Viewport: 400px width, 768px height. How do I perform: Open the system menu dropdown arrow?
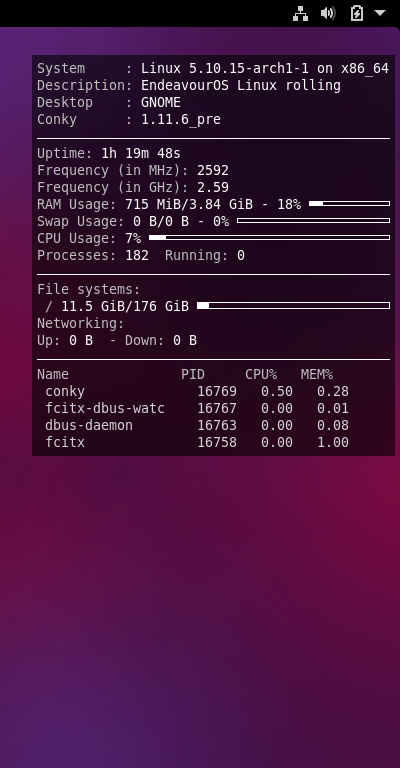[x=380, y=13]
